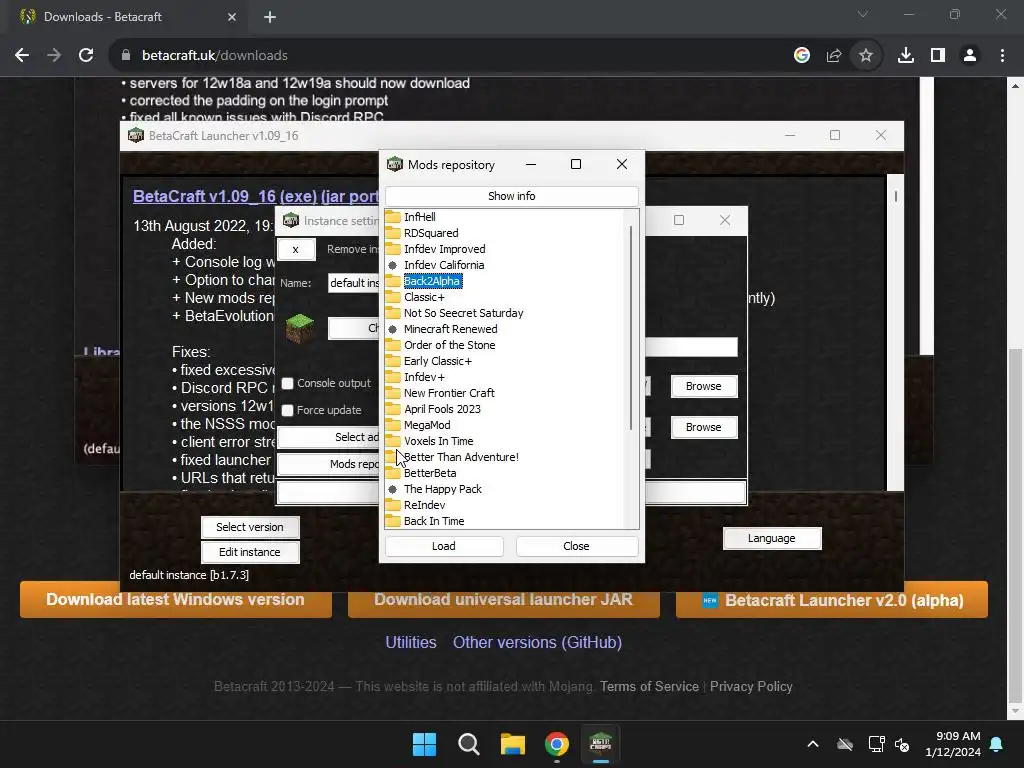This screenshot has height=768, width=1024.
Task: Select Early Classic+ in mods list
Action: click(438, 361)
